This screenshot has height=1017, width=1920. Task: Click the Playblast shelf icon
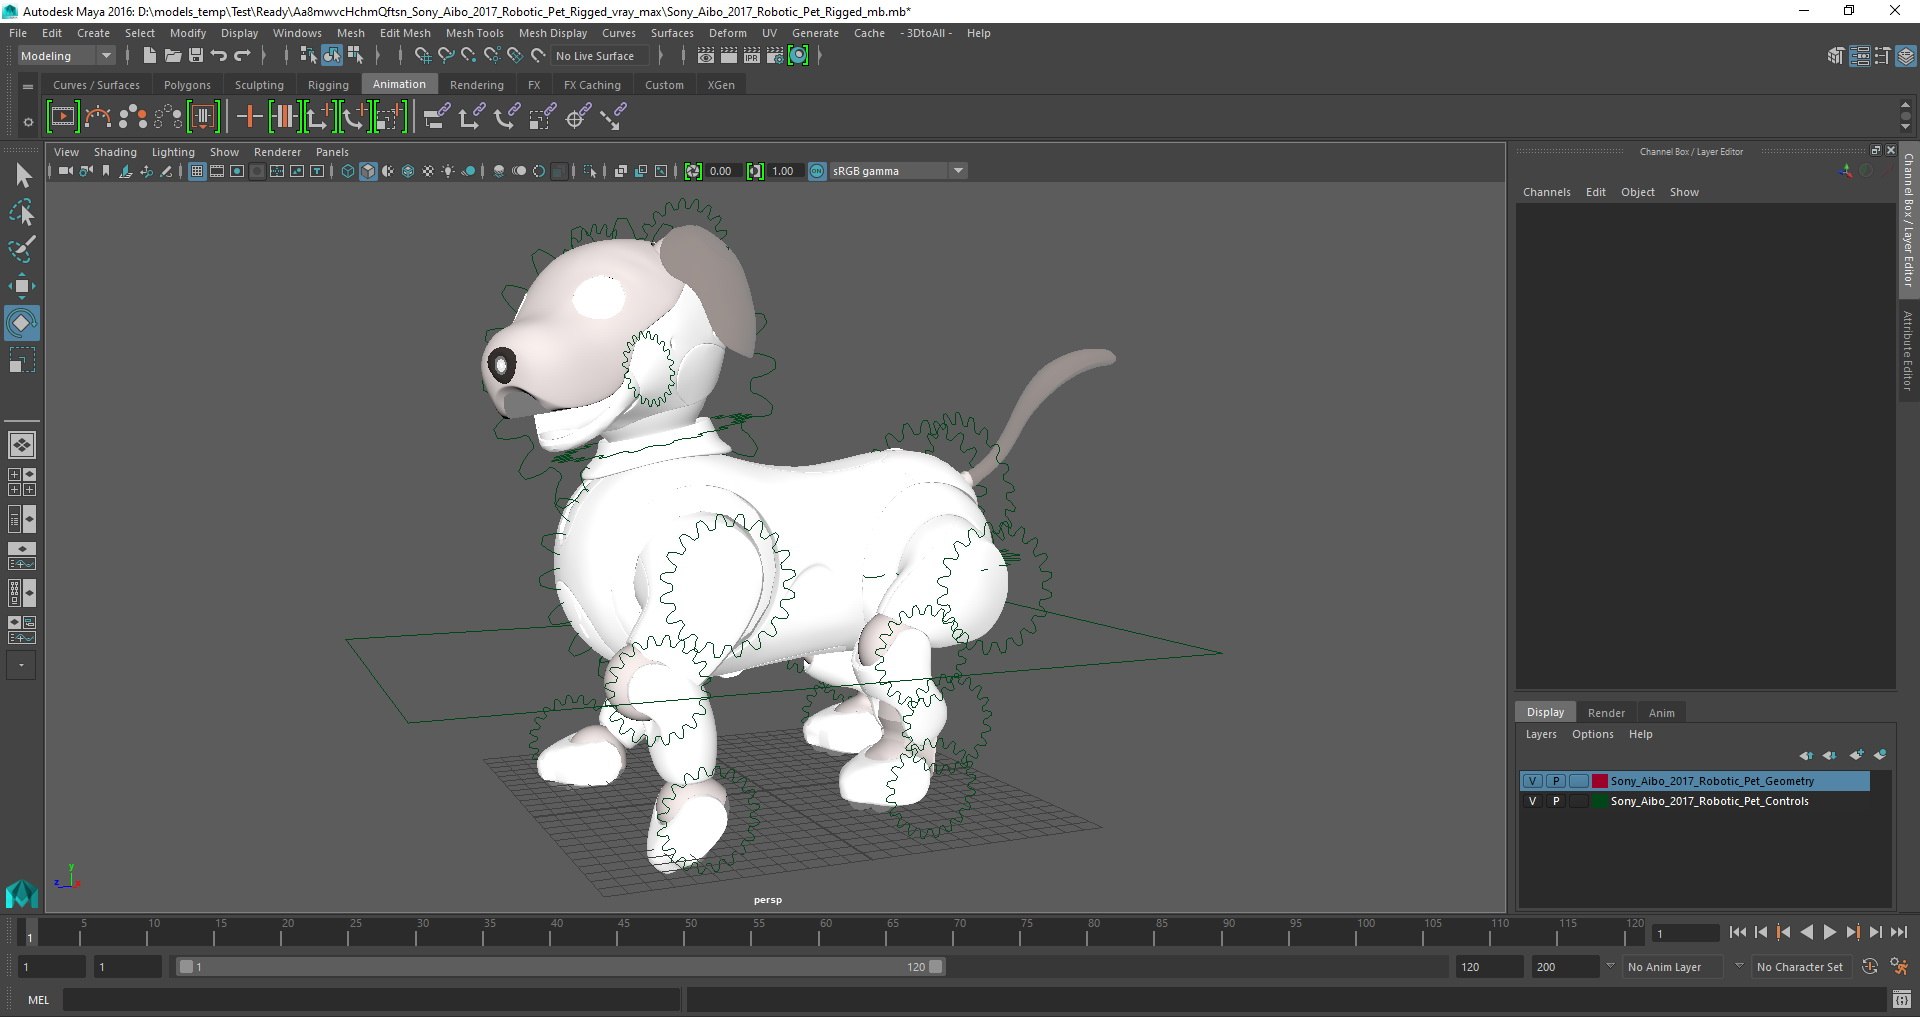(62, 117)
